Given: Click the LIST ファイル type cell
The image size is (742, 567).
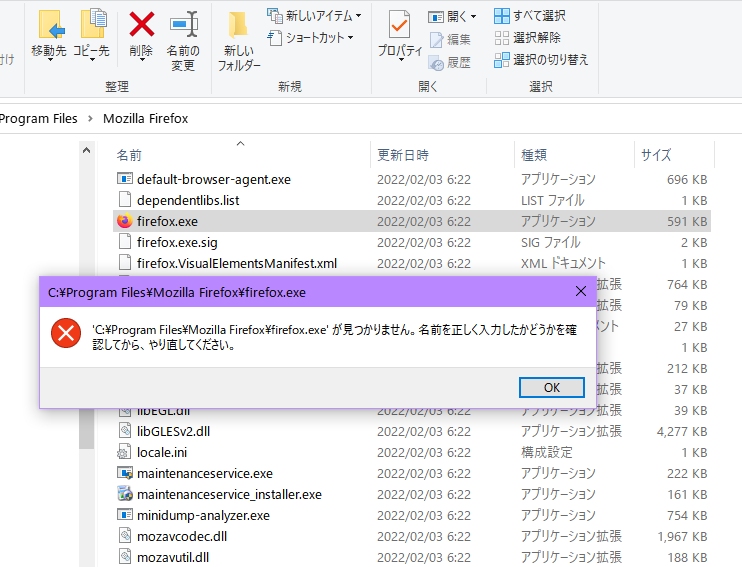Looking at the screenshot, I should (x=553, y=200).
